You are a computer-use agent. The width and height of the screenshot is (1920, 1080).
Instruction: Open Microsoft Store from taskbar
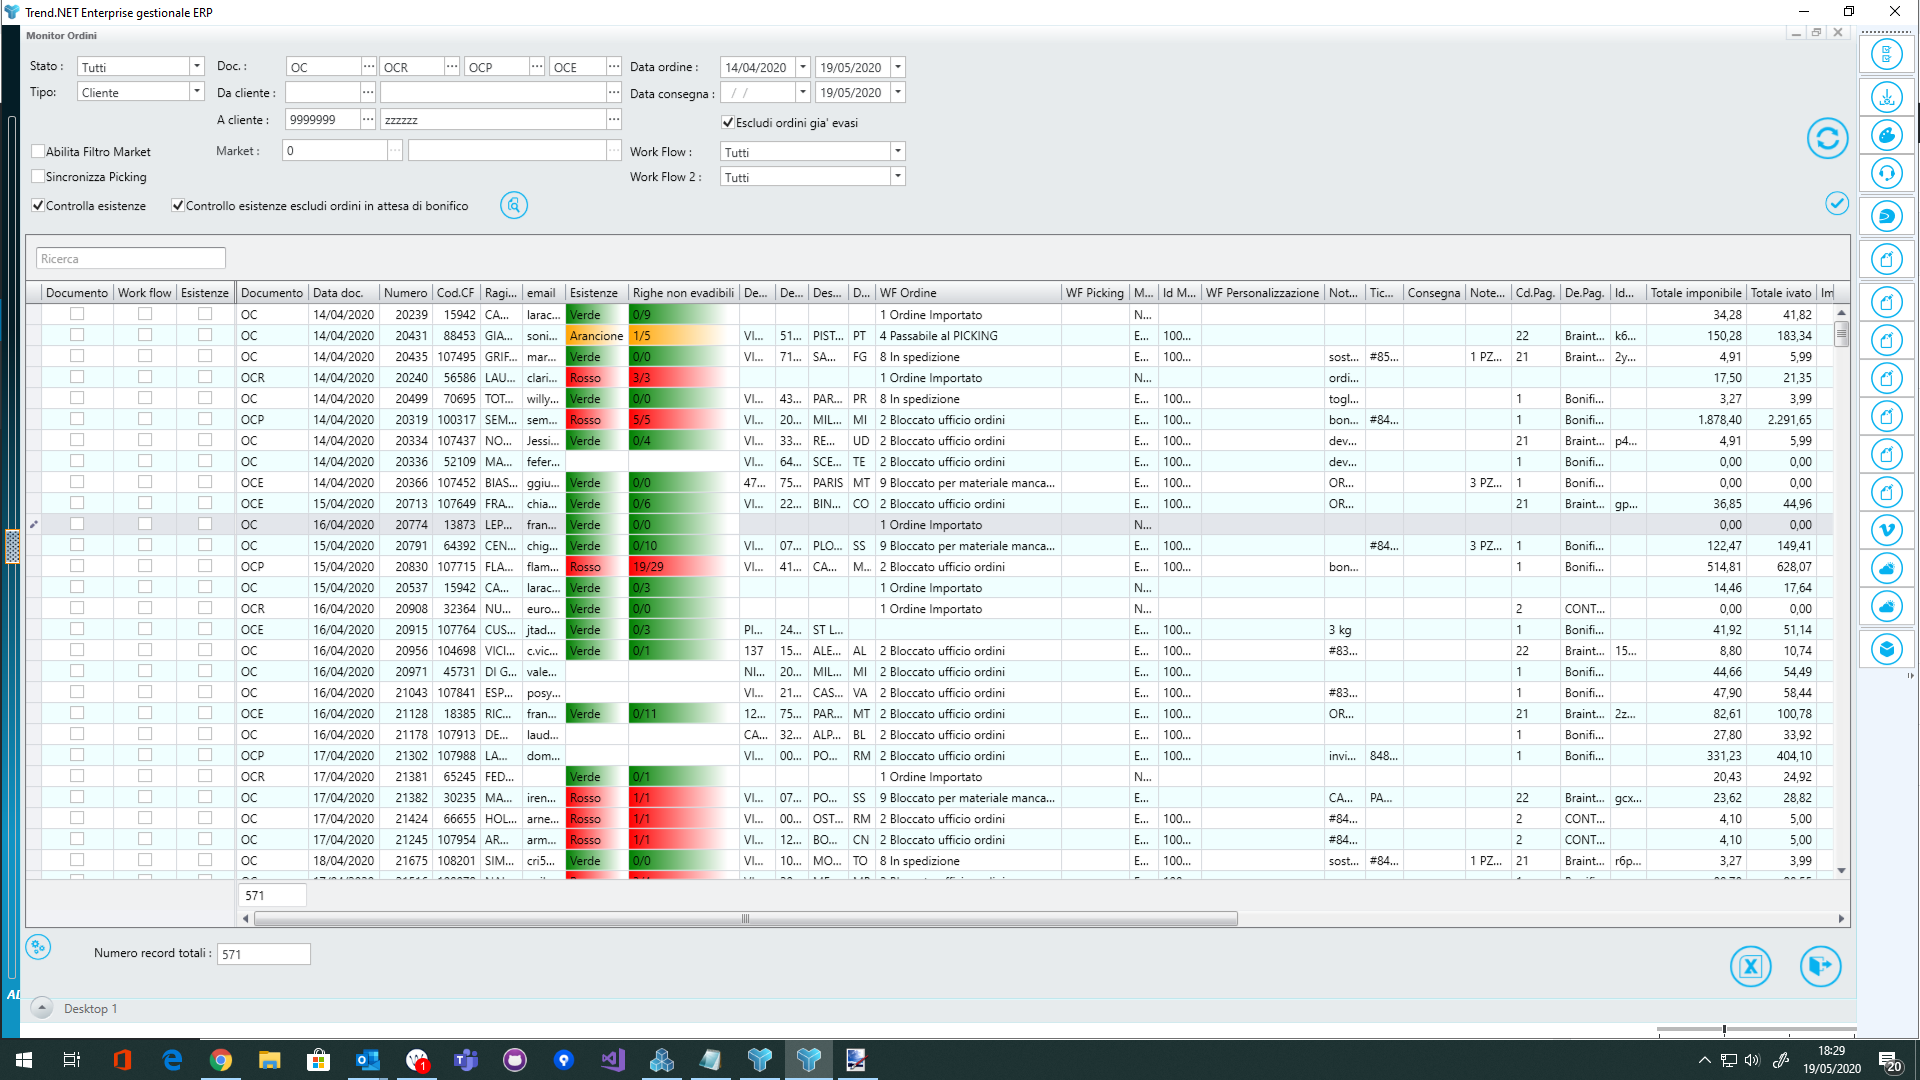319,1060
